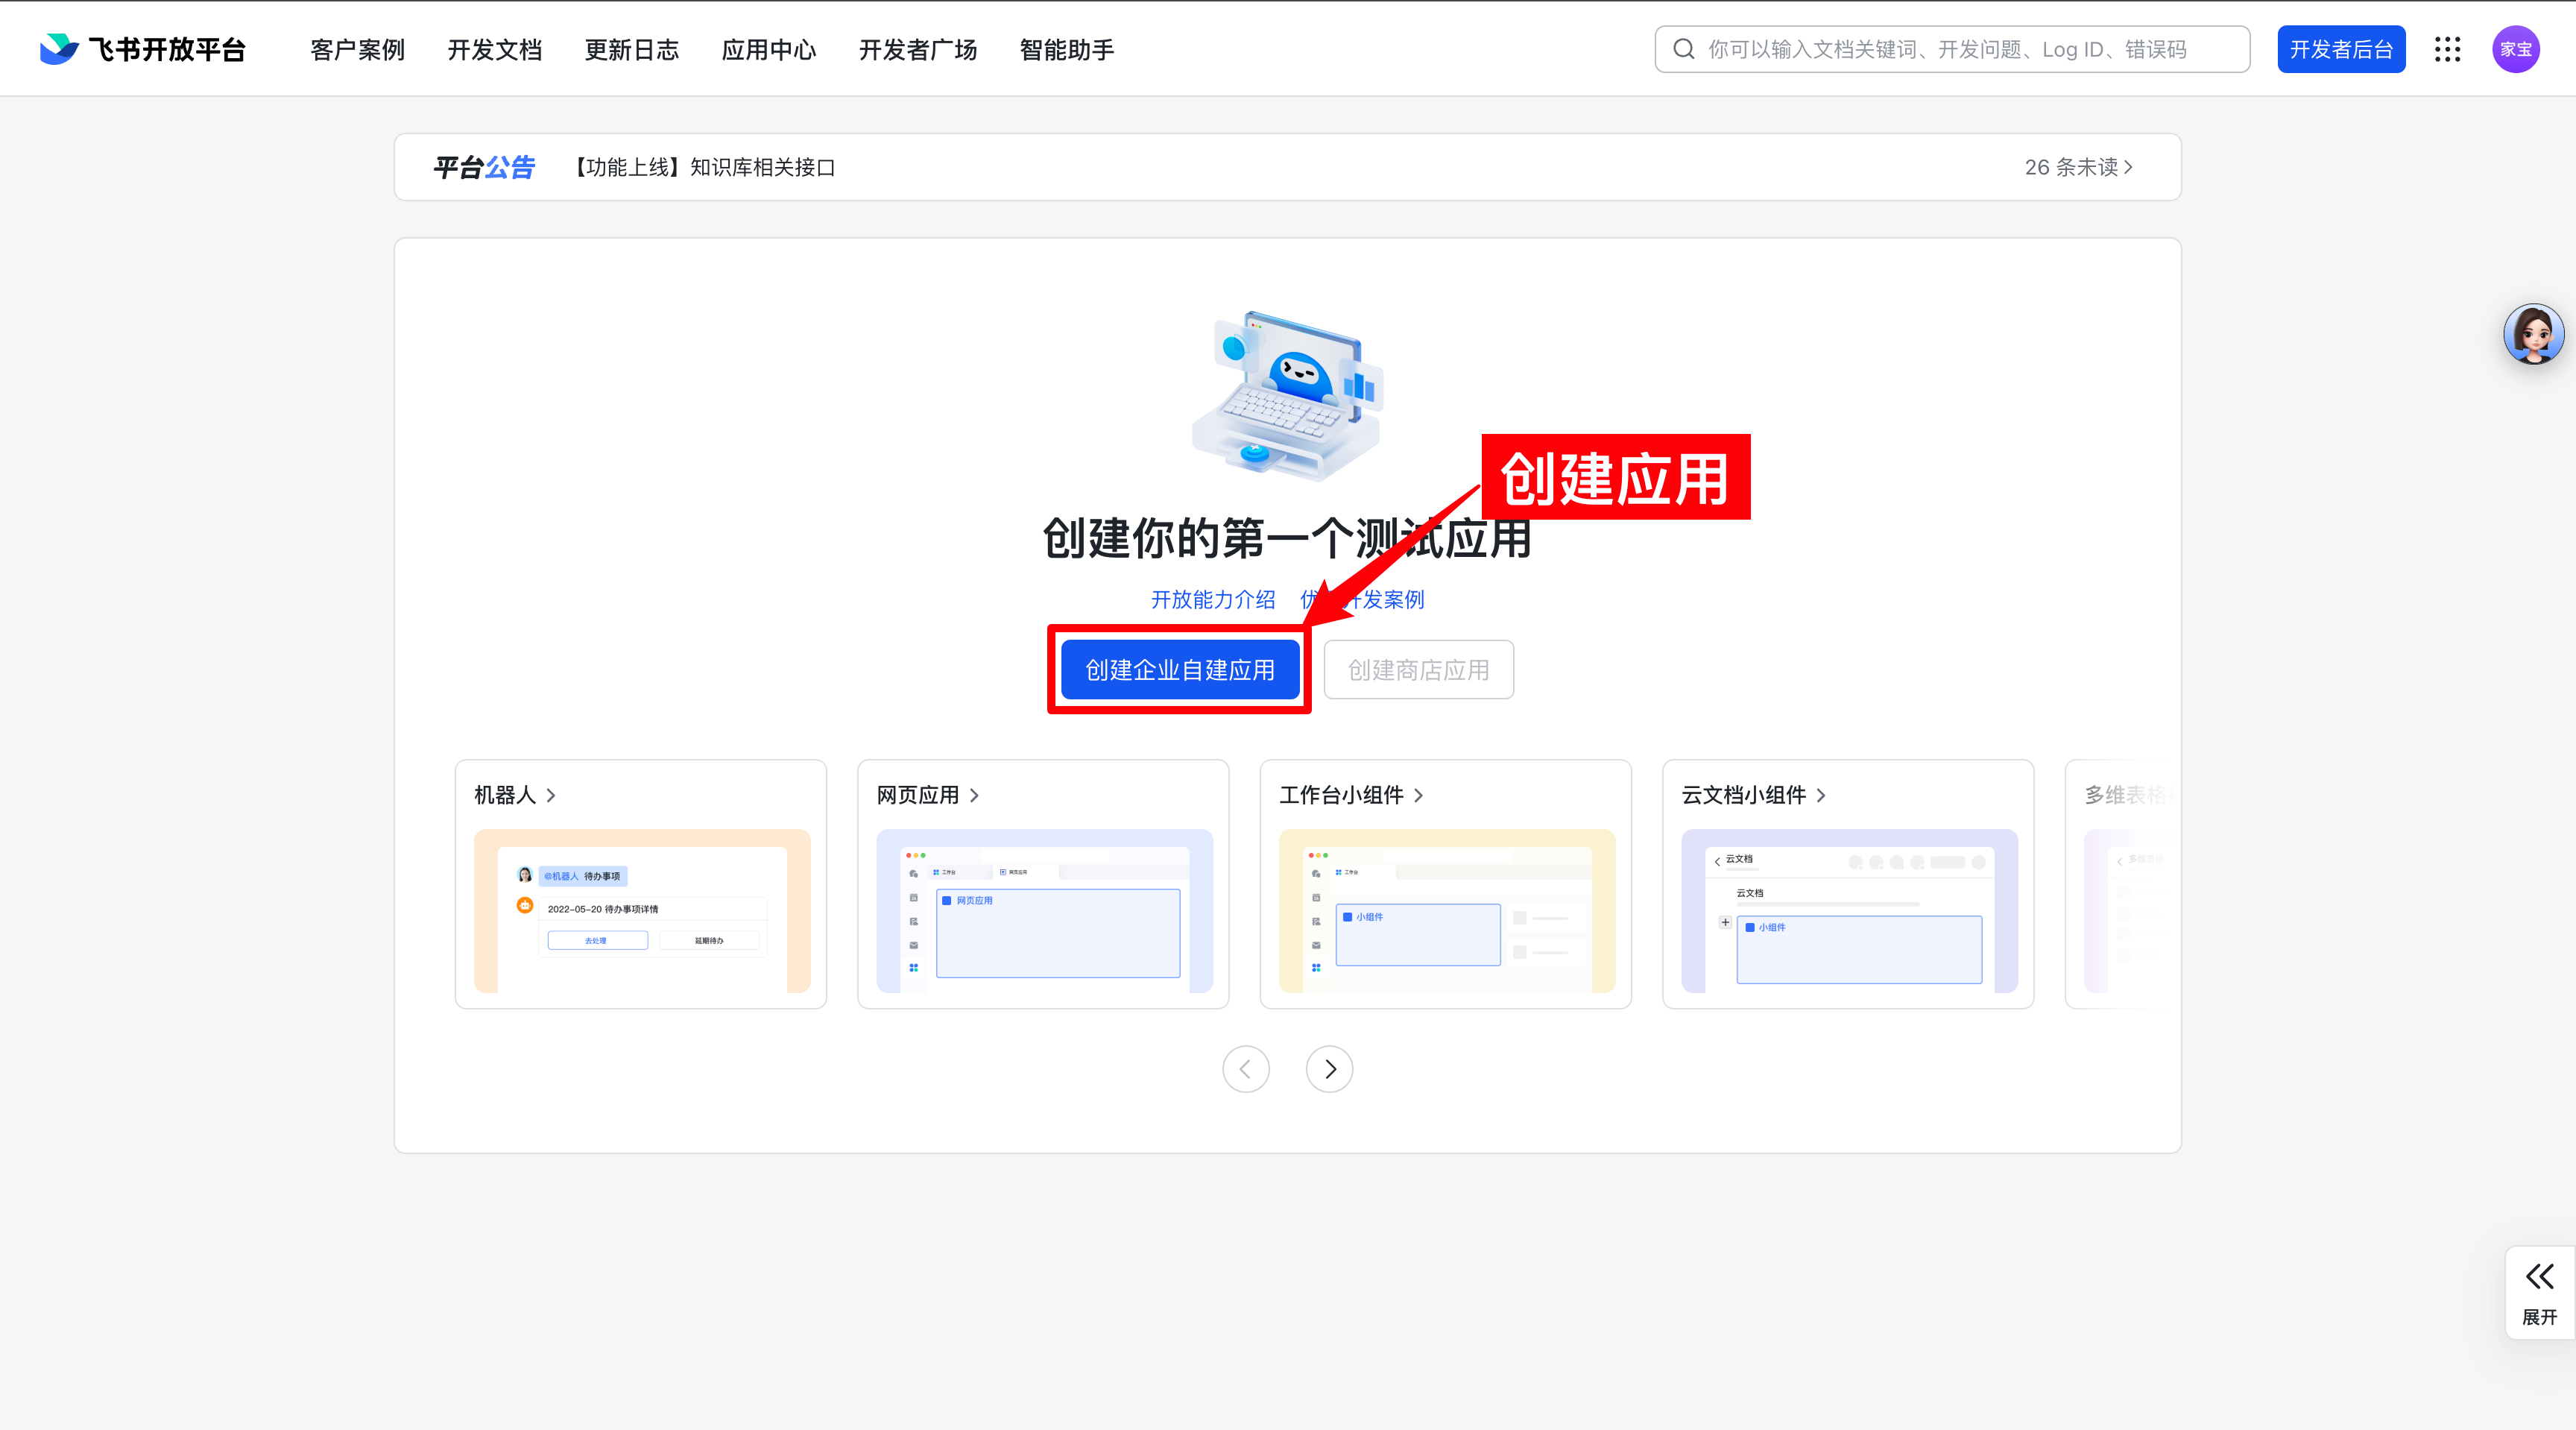This screenshot has width=2576, height=1430.
Task: Open the 家宝 user avatar menu
Action: (x=2515, y=49)
